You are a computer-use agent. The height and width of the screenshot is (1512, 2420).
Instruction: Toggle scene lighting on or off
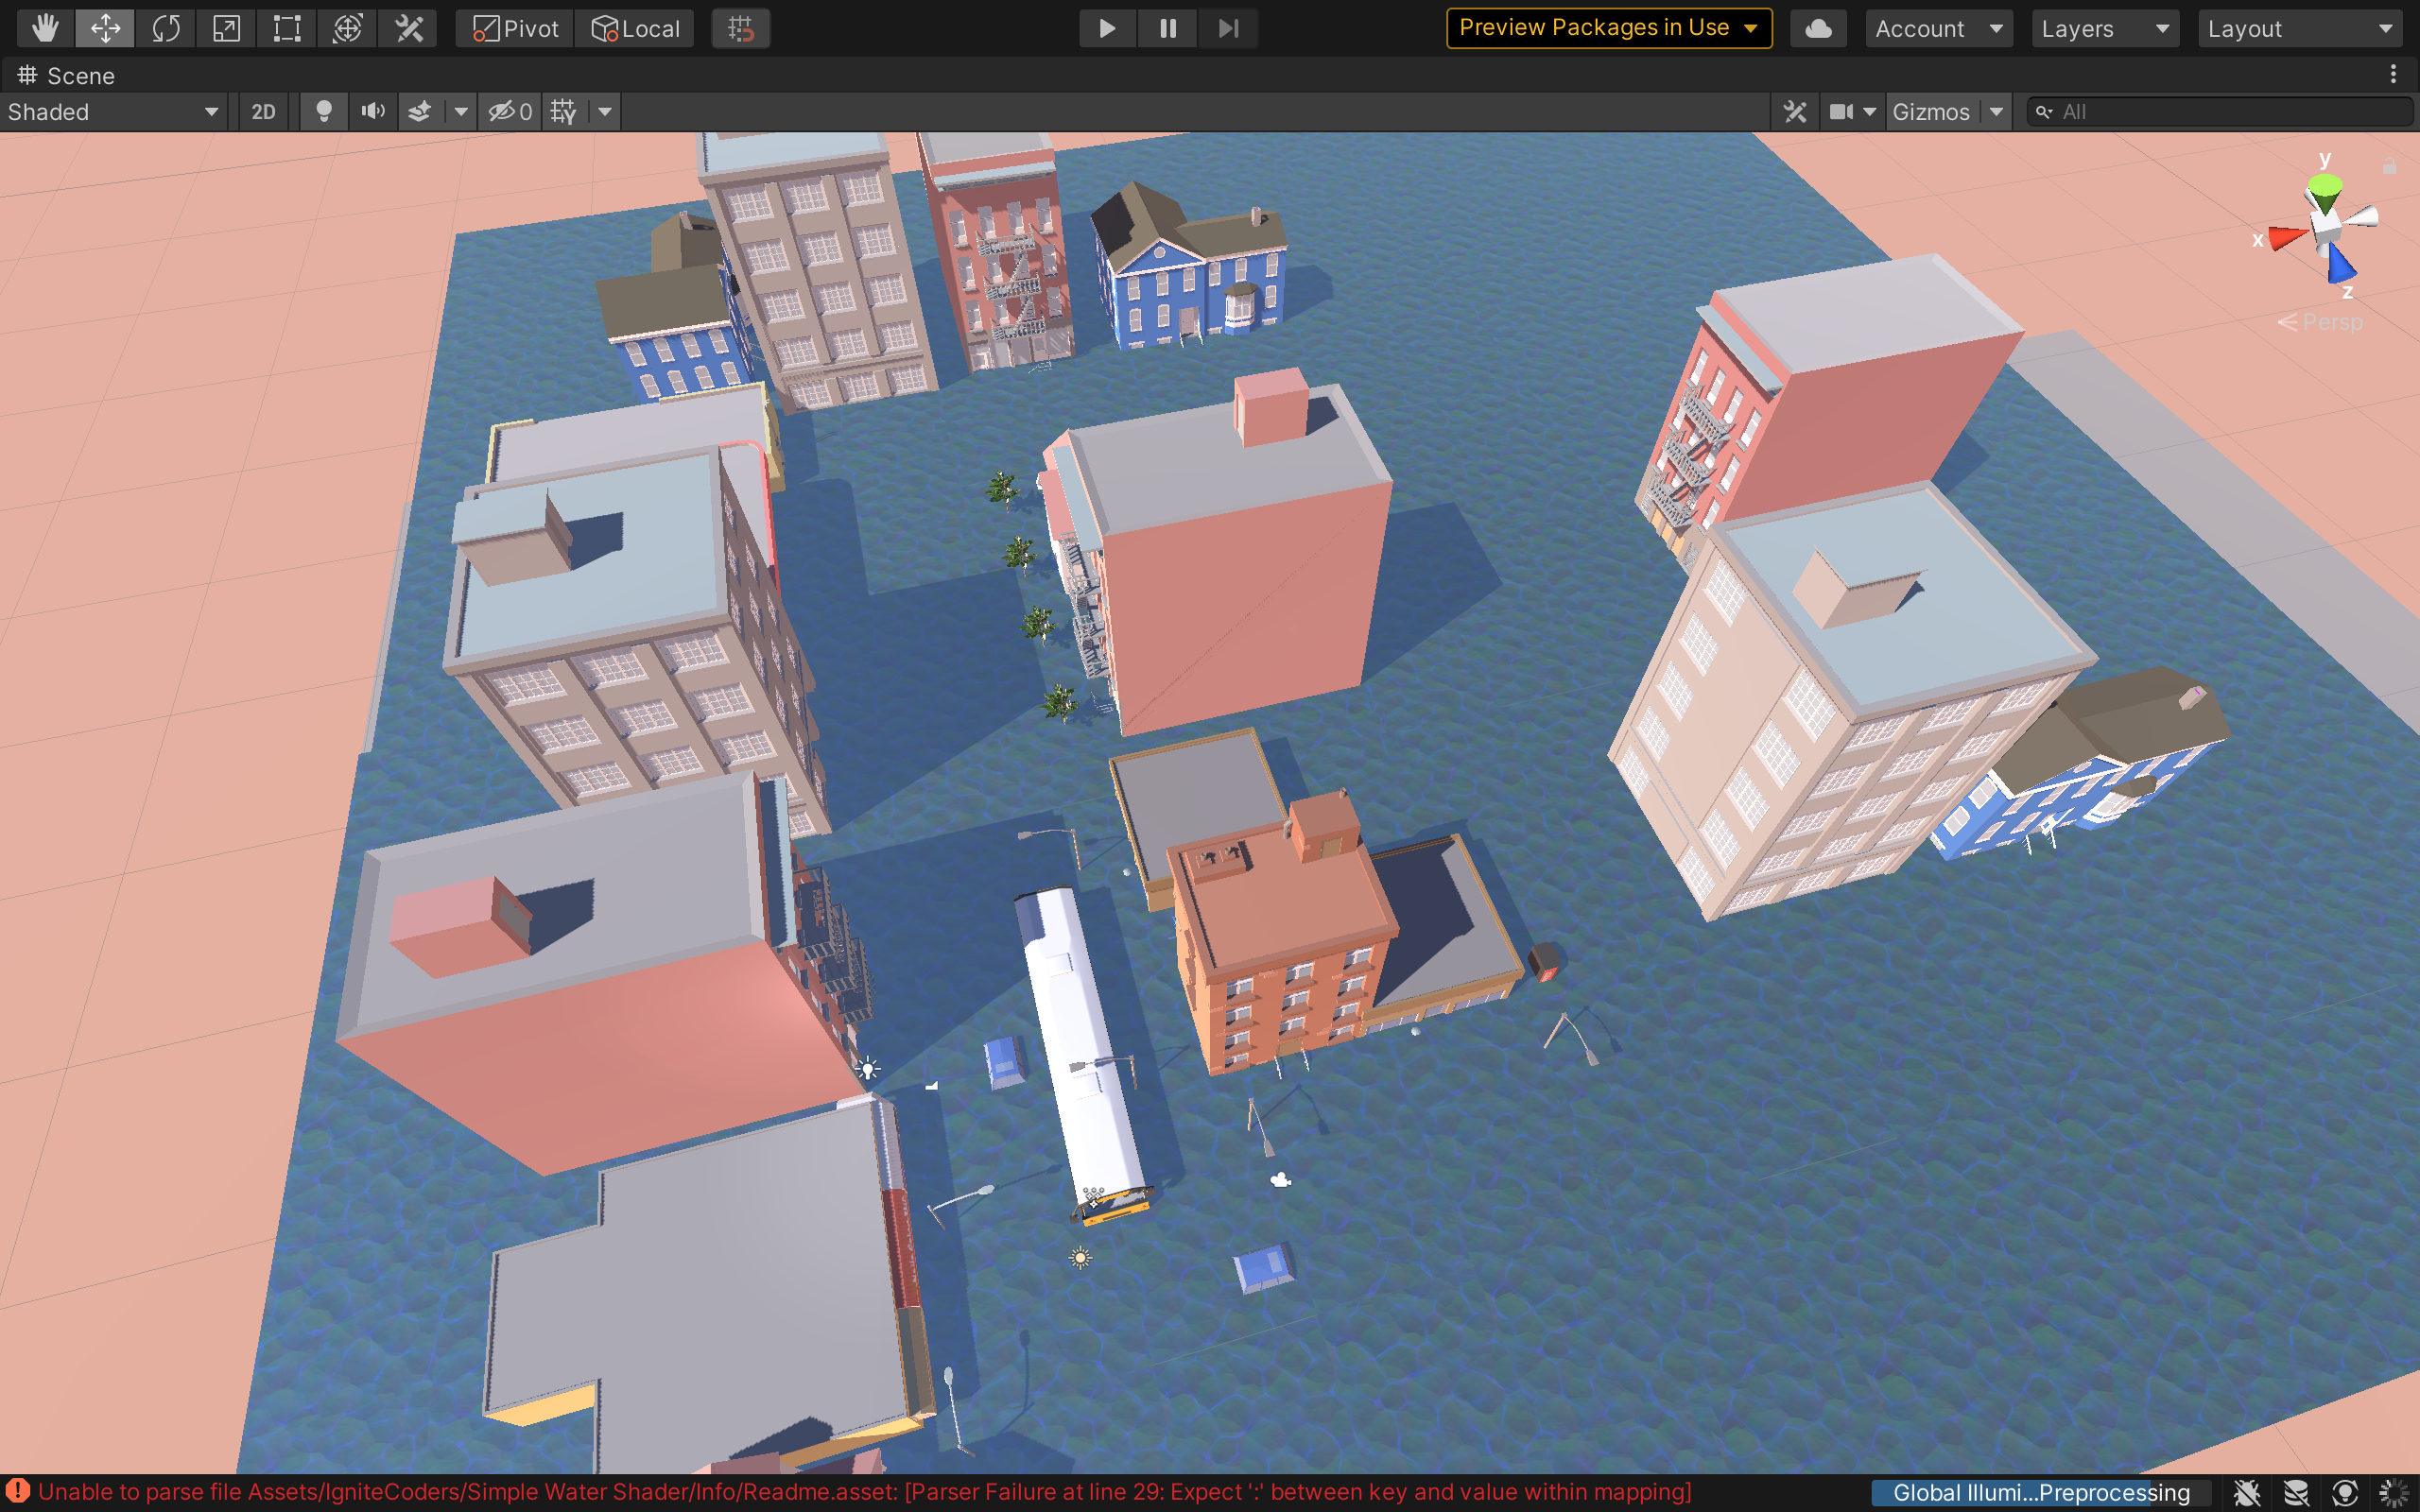point(323,112)
